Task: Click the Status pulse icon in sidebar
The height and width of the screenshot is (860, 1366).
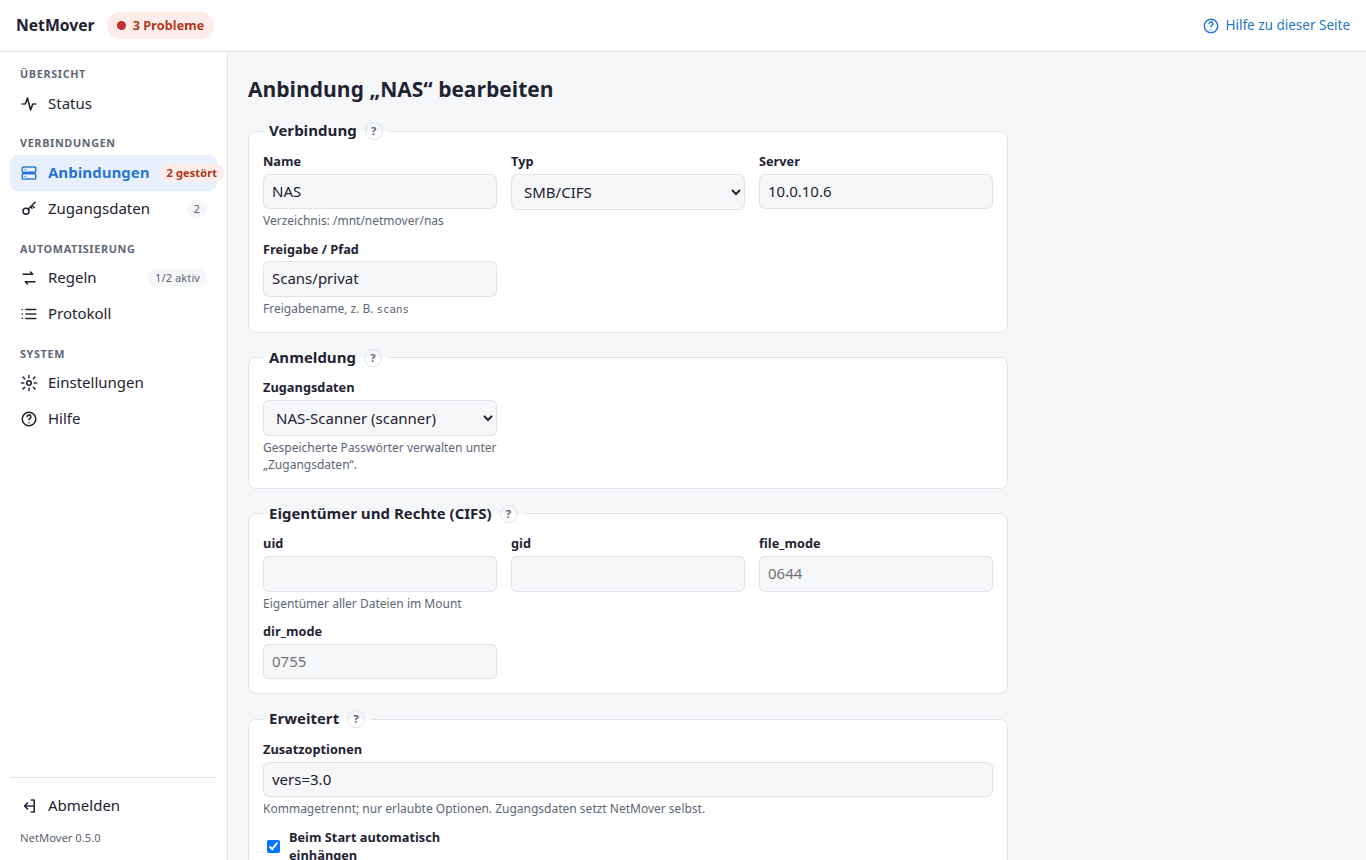Action: [29, 104]
